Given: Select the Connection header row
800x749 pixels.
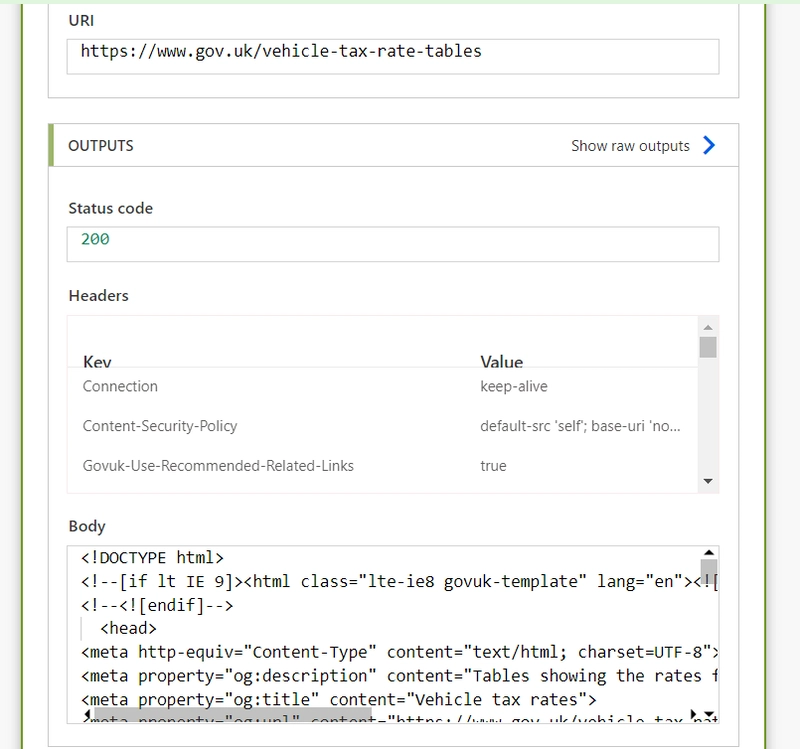Looking at the screenshot, I should [x=383, y=386].
